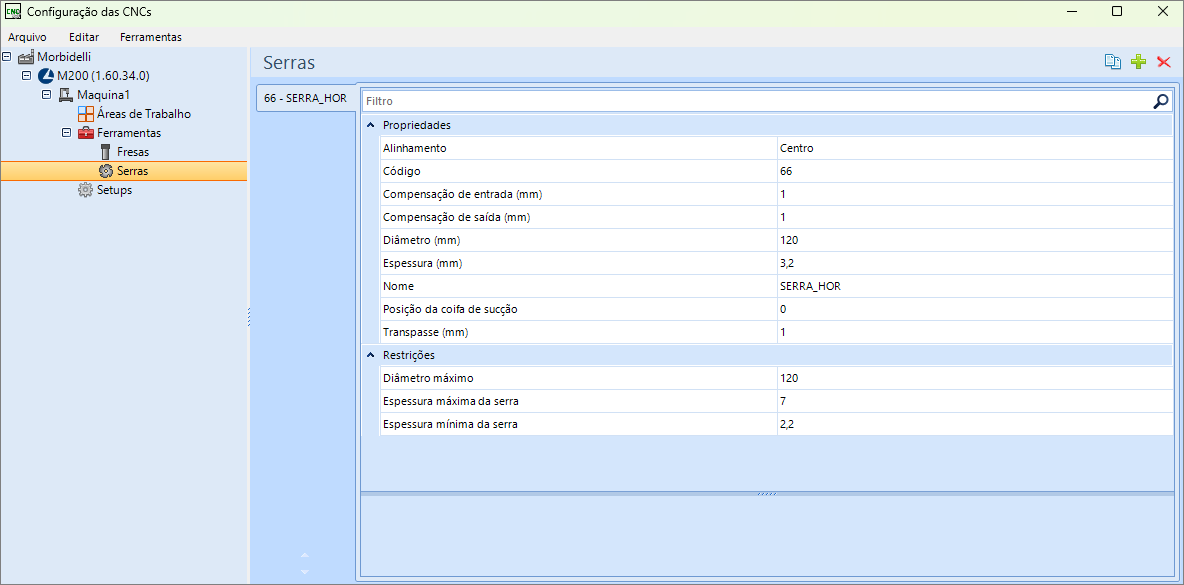This screenshot has height=585, width=1184.
Task: Click inside the Filtro input field
Action: (757, 101)
